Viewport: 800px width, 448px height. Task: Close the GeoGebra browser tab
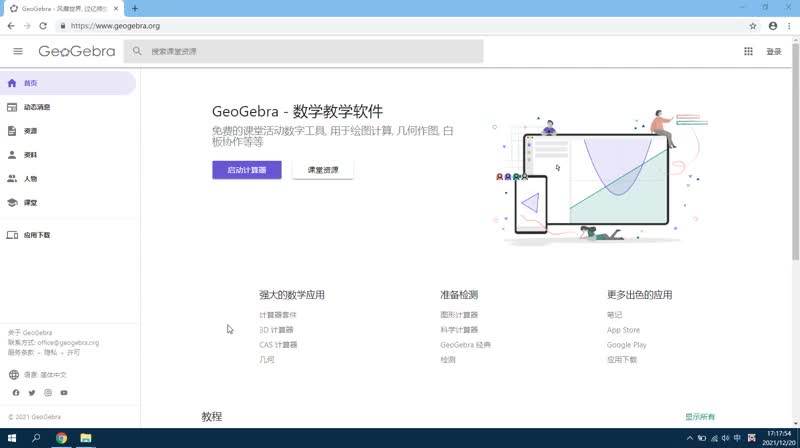pos(116,9)
